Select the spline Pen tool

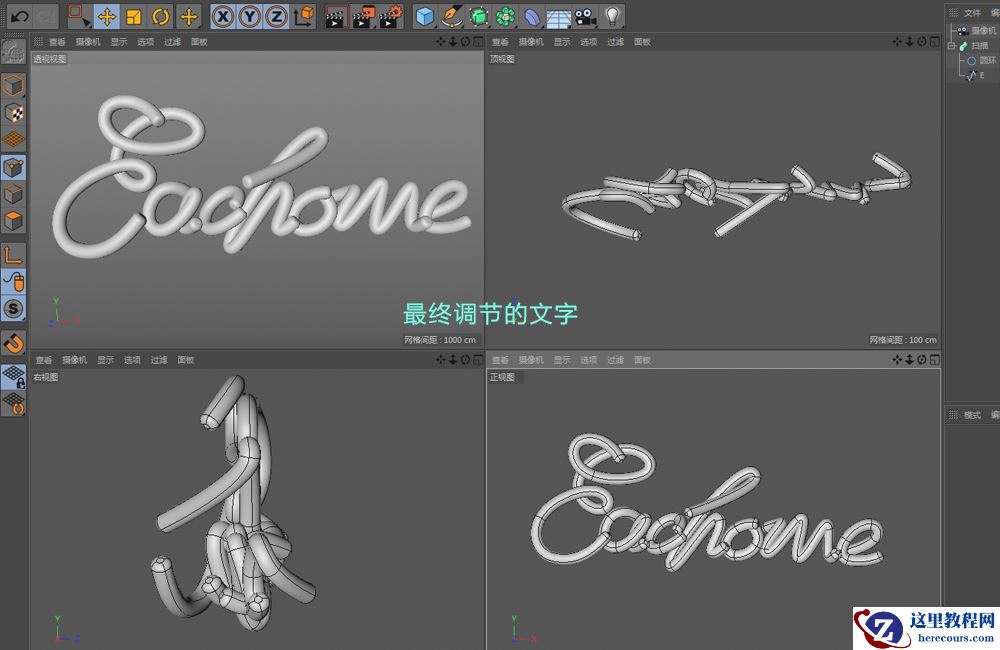click(x=454, y=15)
